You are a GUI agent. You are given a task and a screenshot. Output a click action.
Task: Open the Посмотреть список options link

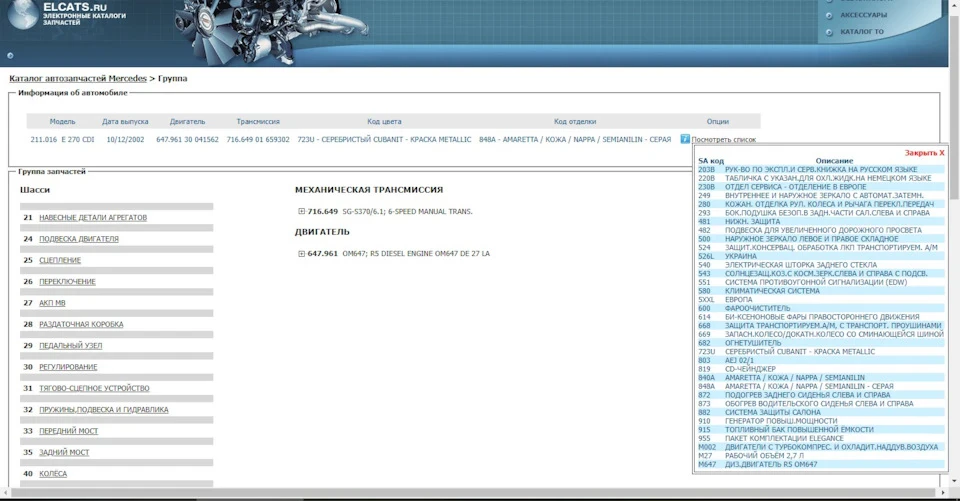(724, 140)
